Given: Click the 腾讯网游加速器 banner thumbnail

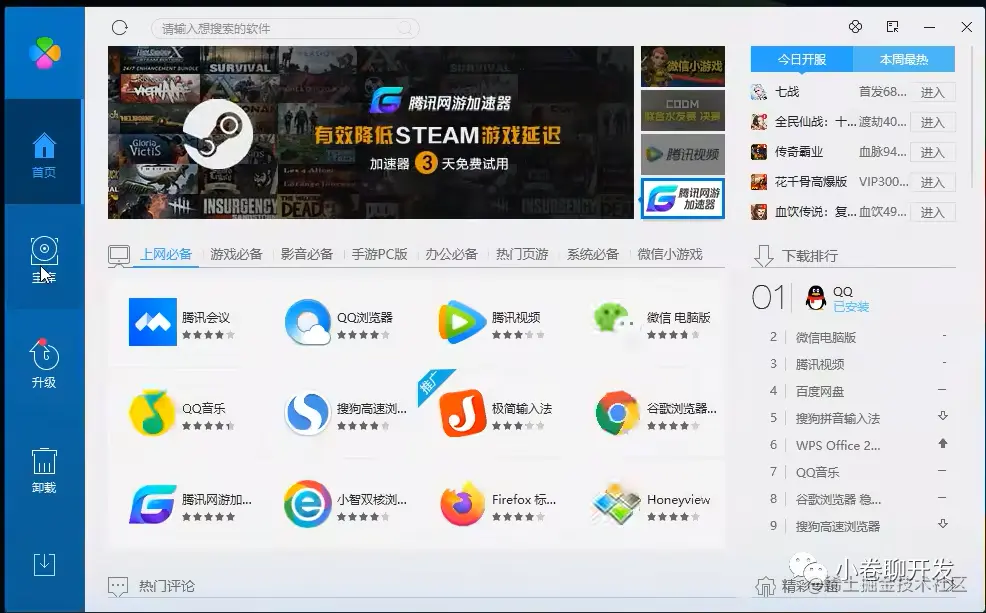Looking at the screenshot, I should [x=683, y=199].
